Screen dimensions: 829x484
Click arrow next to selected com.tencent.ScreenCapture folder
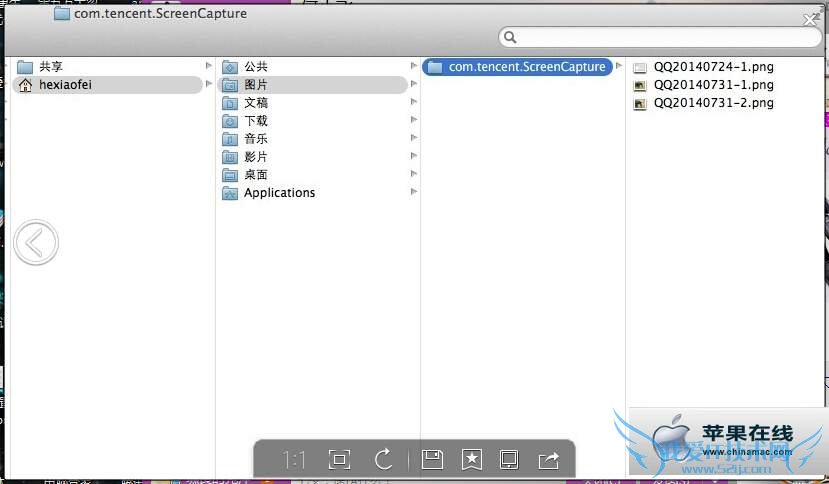tap(619, 66)
